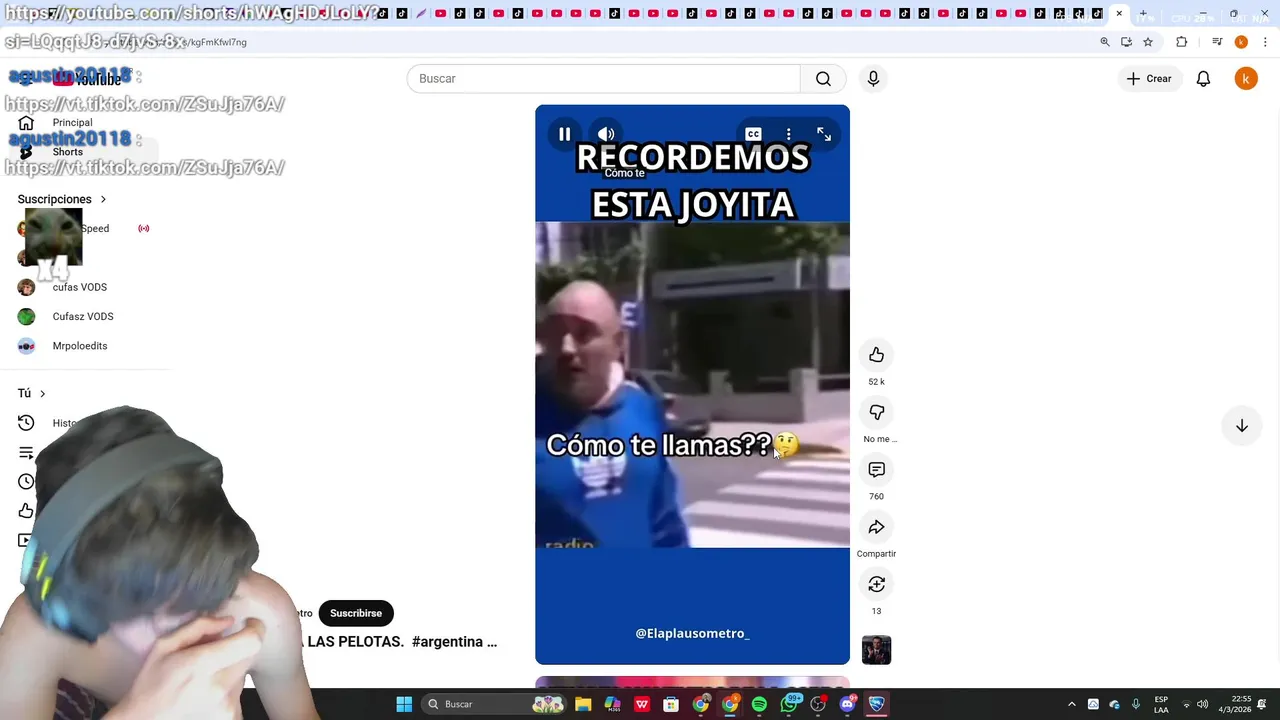Open the 22:55 clock and calendar
The width and height of the screenshot is (1280, 720).
coord(1235,704)
